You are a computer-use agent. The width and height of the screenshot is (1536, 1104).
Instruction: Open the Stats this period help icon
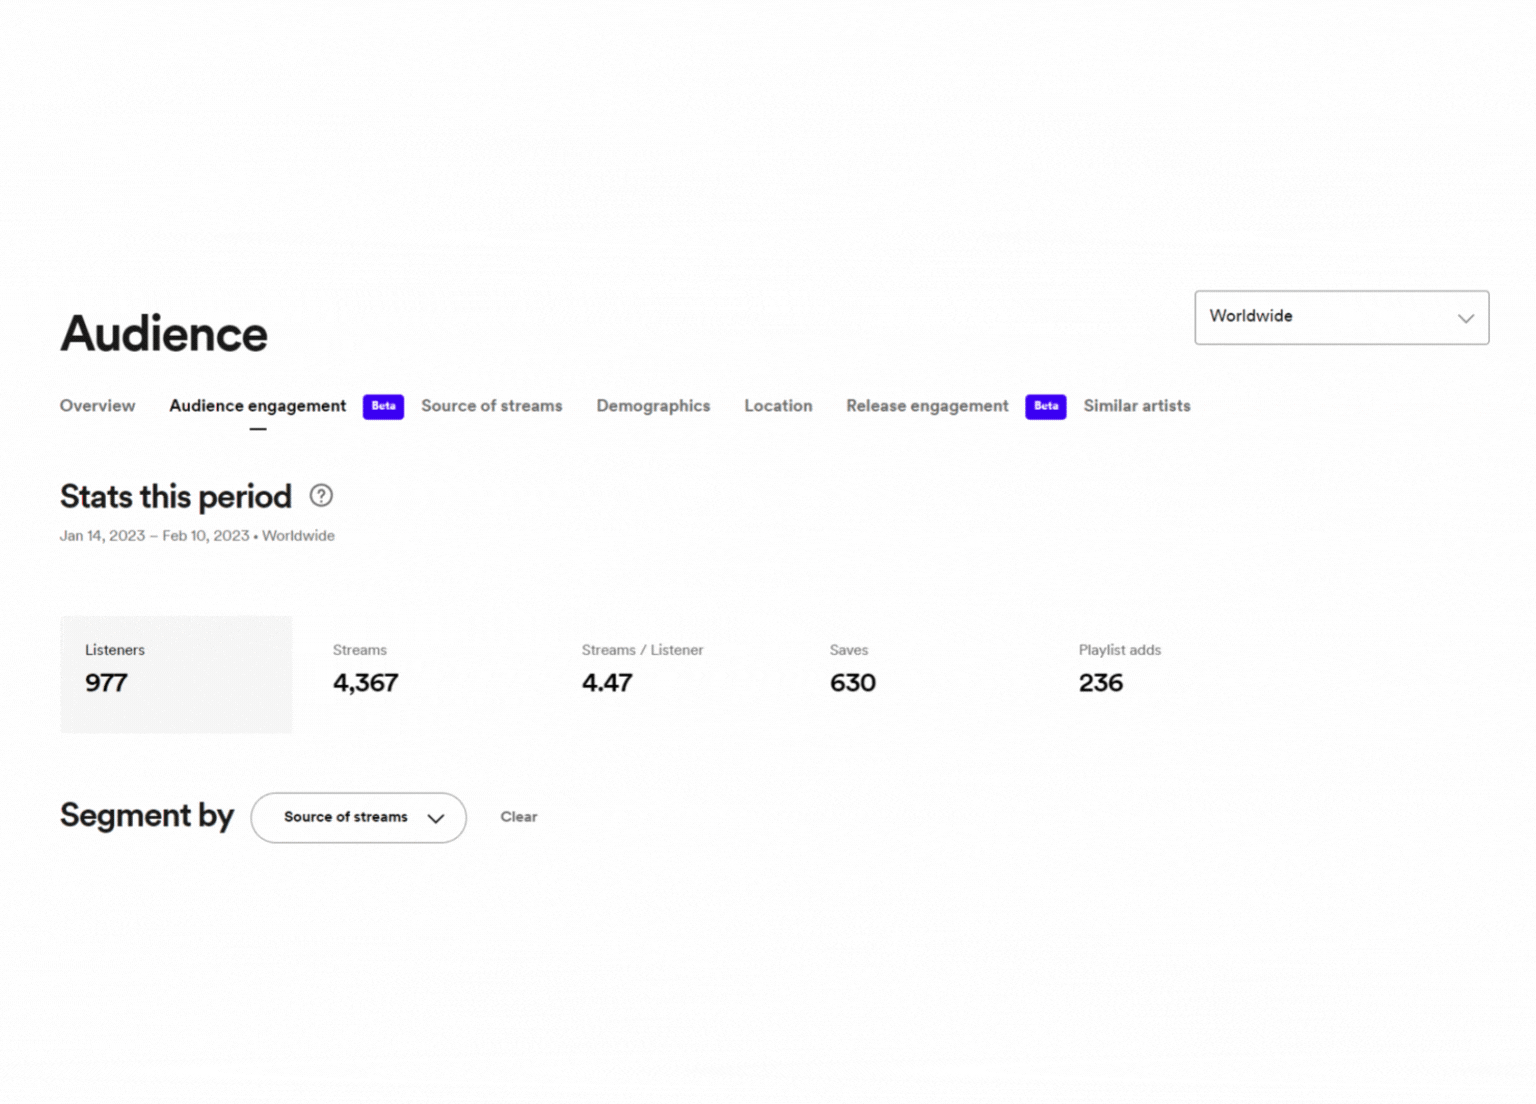pos(321,496)
